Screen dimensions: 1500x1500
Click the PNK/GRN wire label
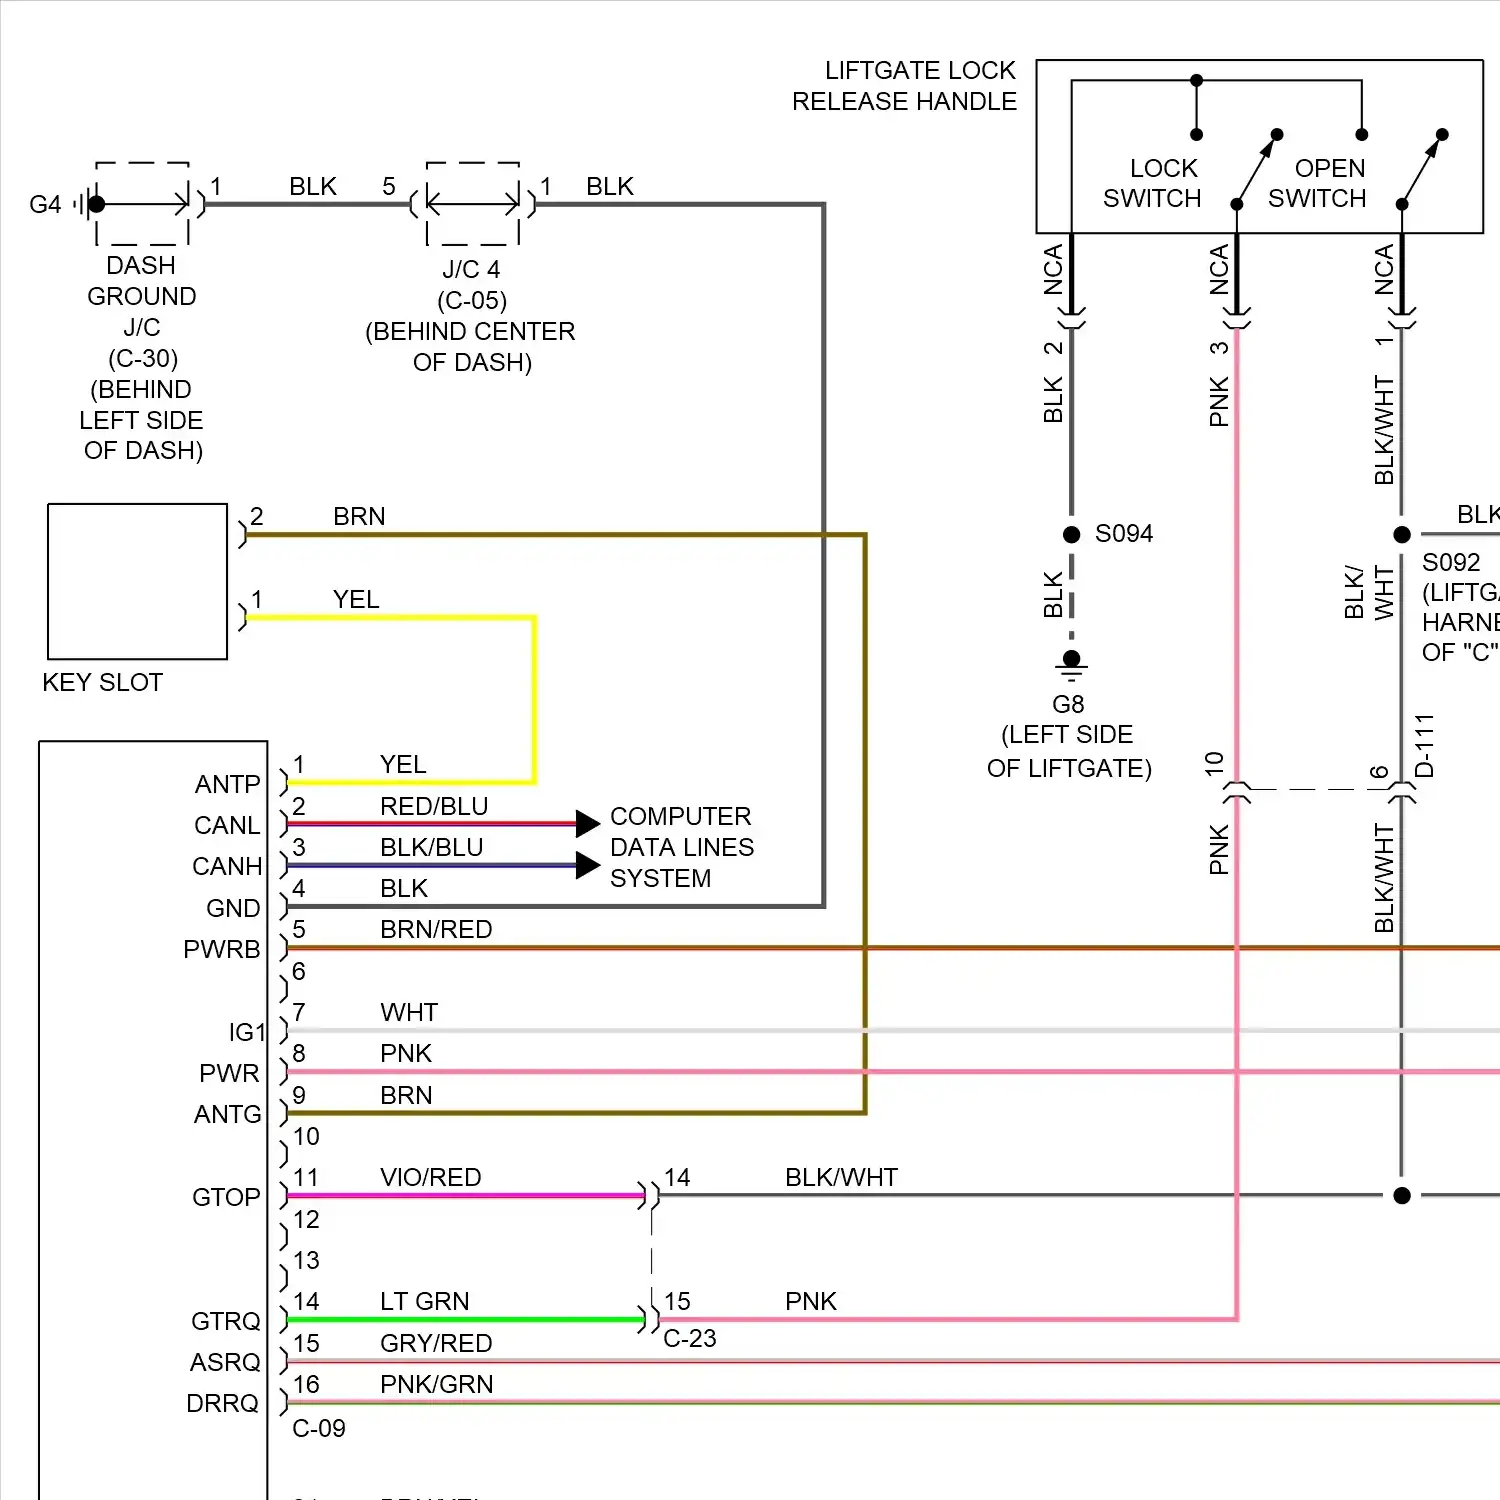437,1384
